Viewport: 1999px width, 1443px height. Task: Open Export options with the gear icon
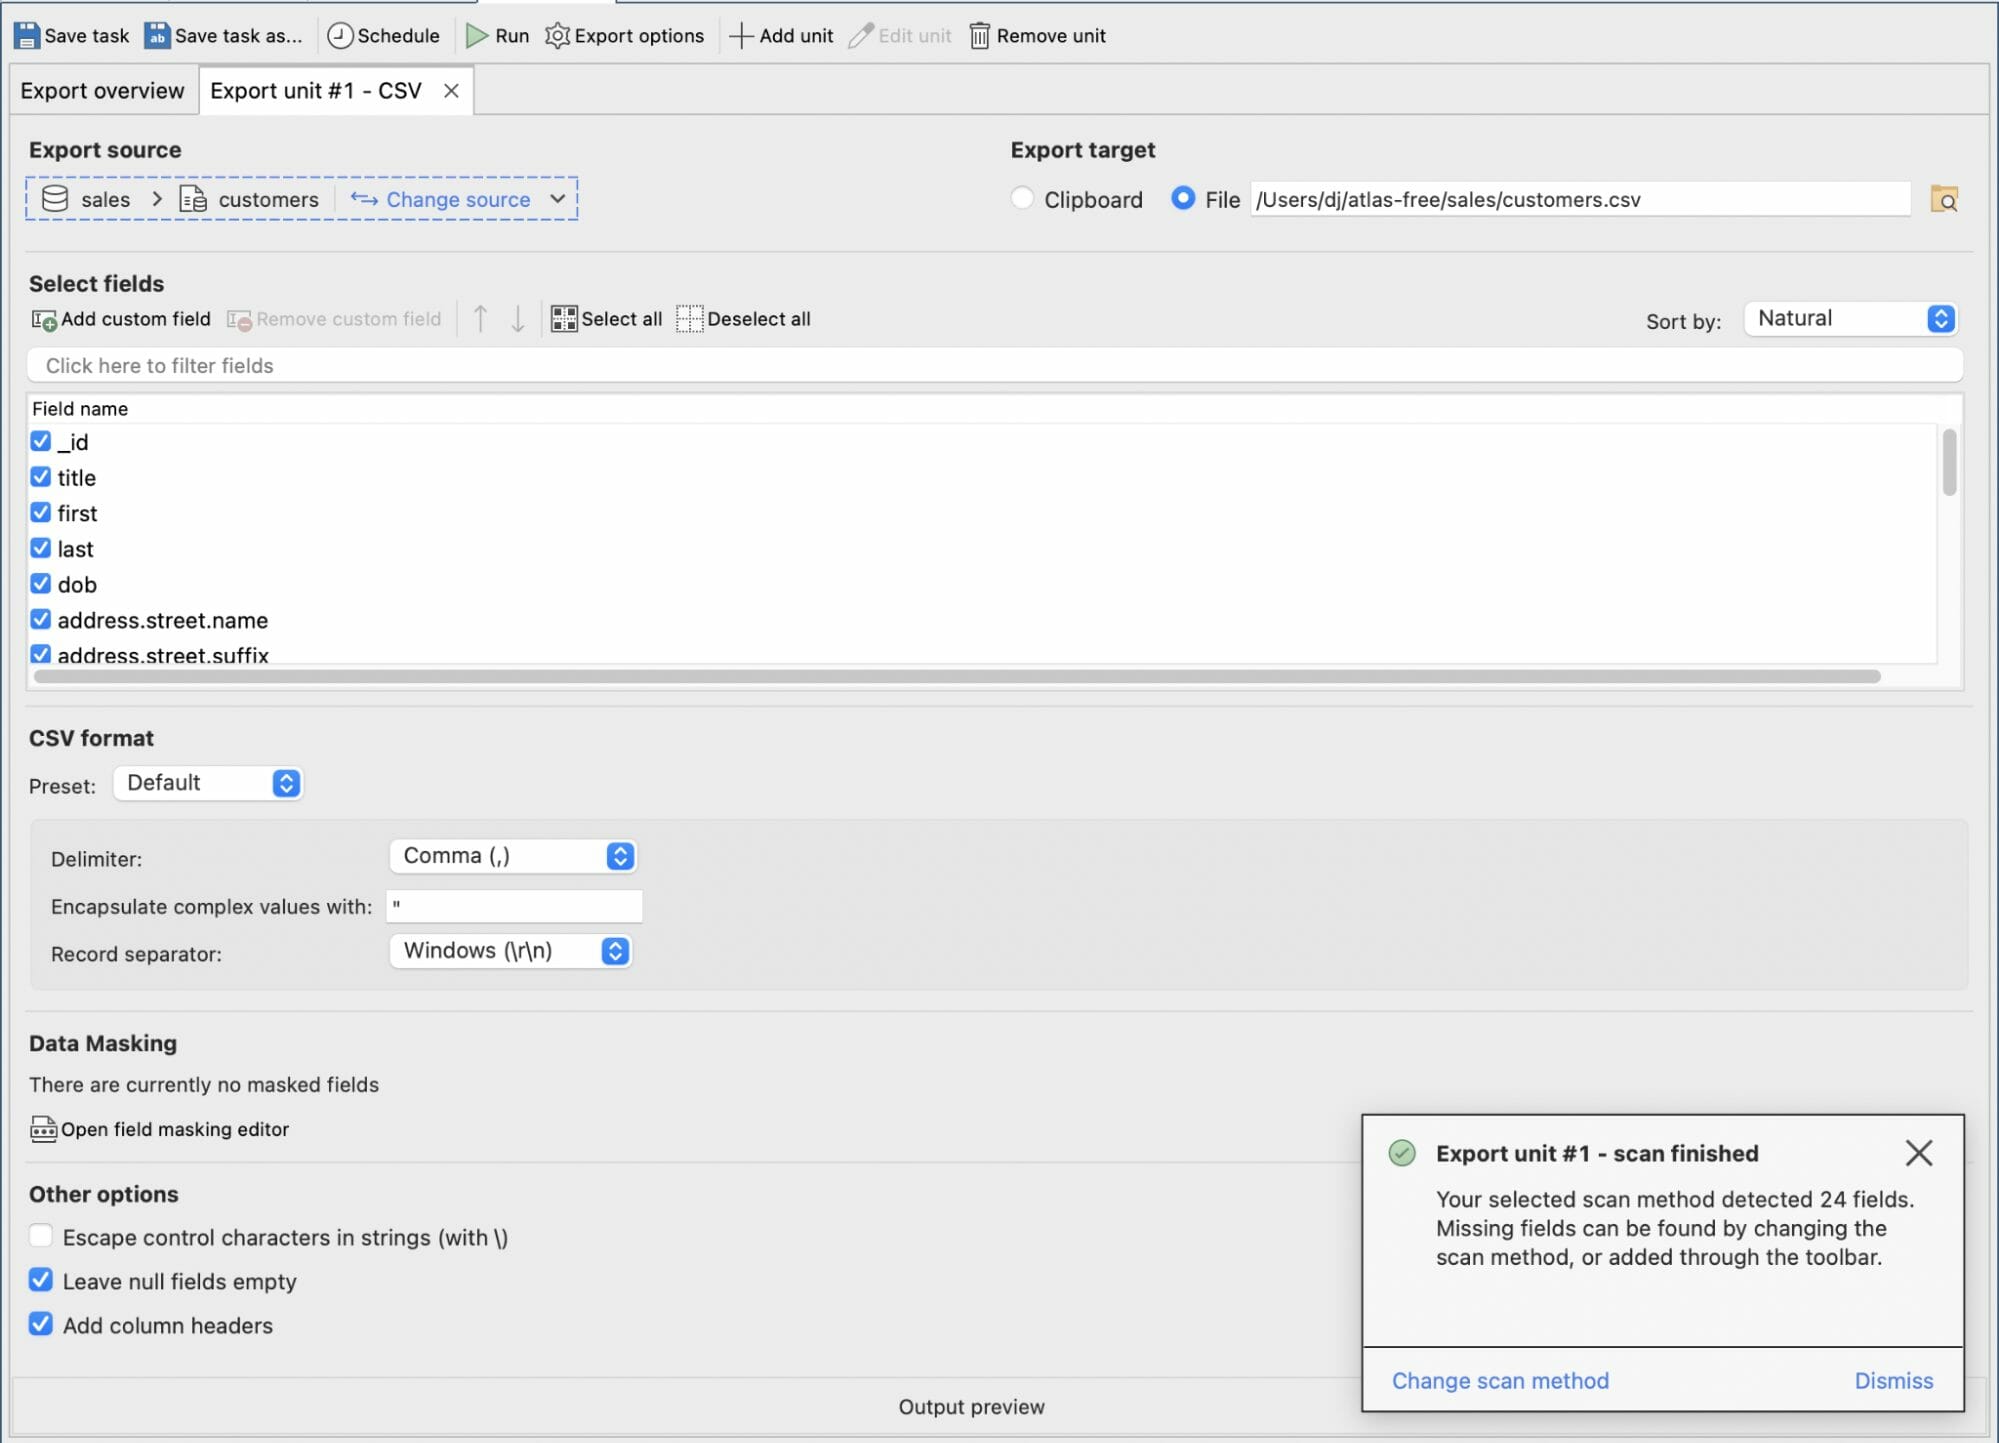(560, 35)
